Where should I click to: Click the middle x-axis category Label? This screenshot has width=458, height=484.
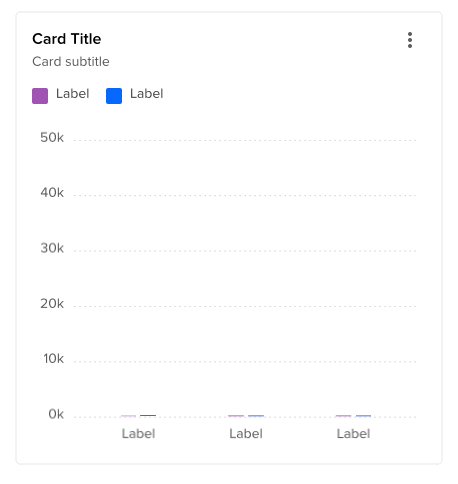click(x=246, y=434)
